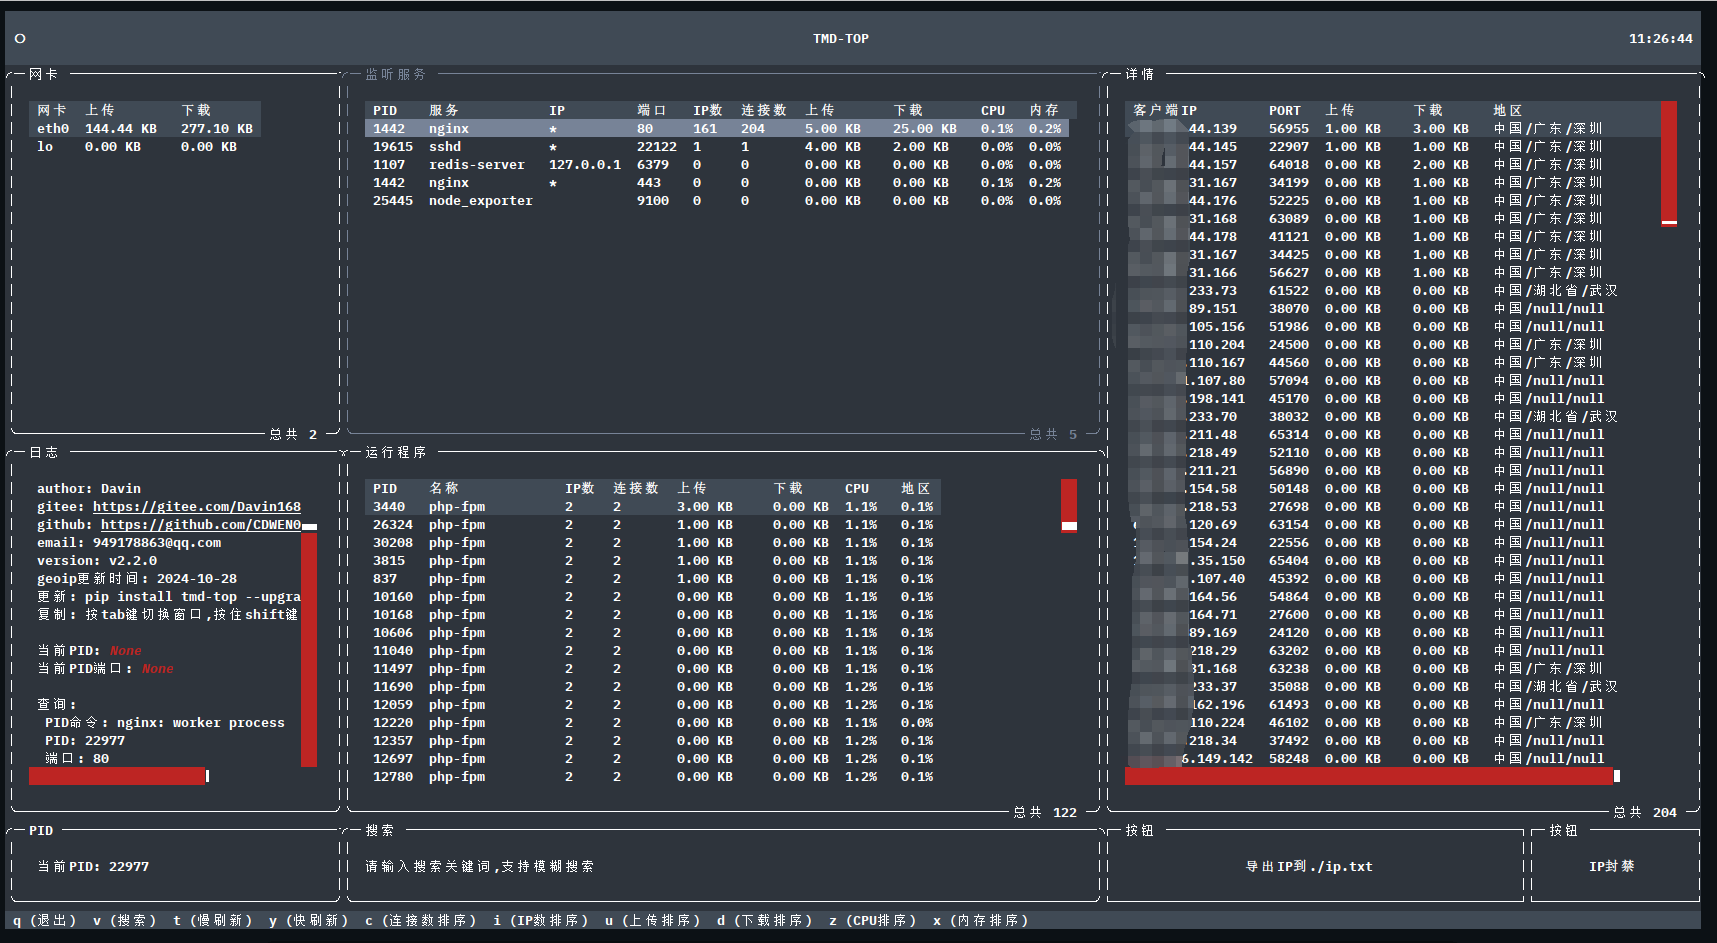The width and height of the screenshot is (1717, 943).
Task: Select client row with port 35088
Action: pyautogui.click(x=1393, y=687)
